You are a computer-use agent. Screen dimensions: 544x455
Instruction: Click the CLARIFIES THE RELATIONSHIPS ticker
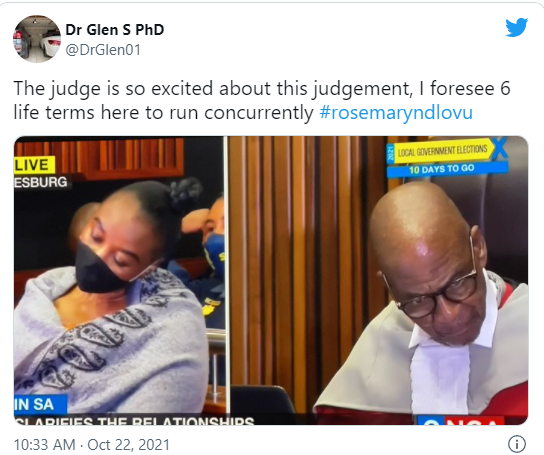pyautogui.click(x=134, y=420)
